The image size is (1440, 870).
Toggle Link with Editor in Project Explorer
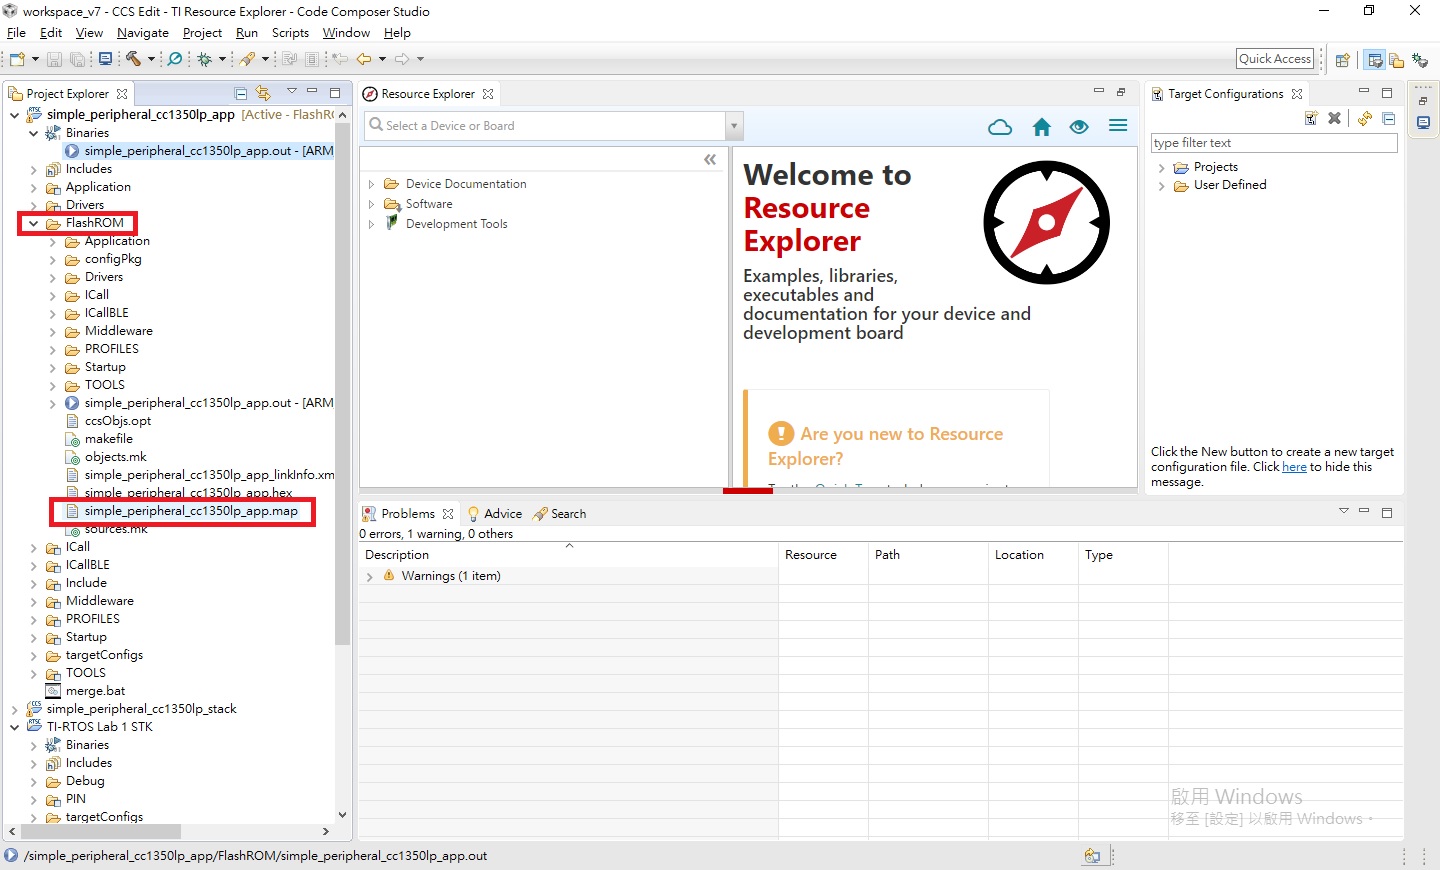tap(263, 93)
